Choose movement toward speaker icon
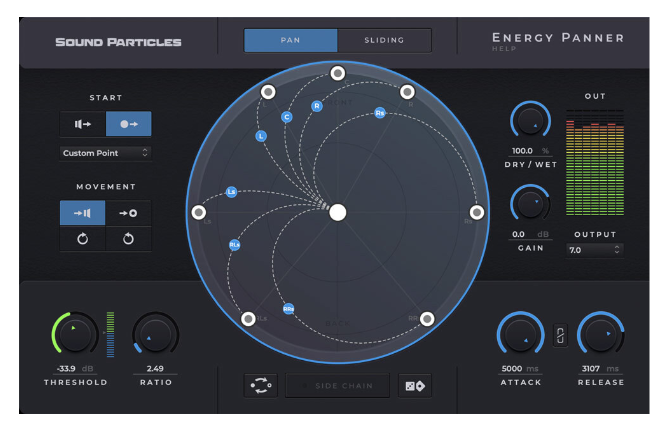This screenshot has width=670, height=440. pyautogui.click(x=82, y=213)
